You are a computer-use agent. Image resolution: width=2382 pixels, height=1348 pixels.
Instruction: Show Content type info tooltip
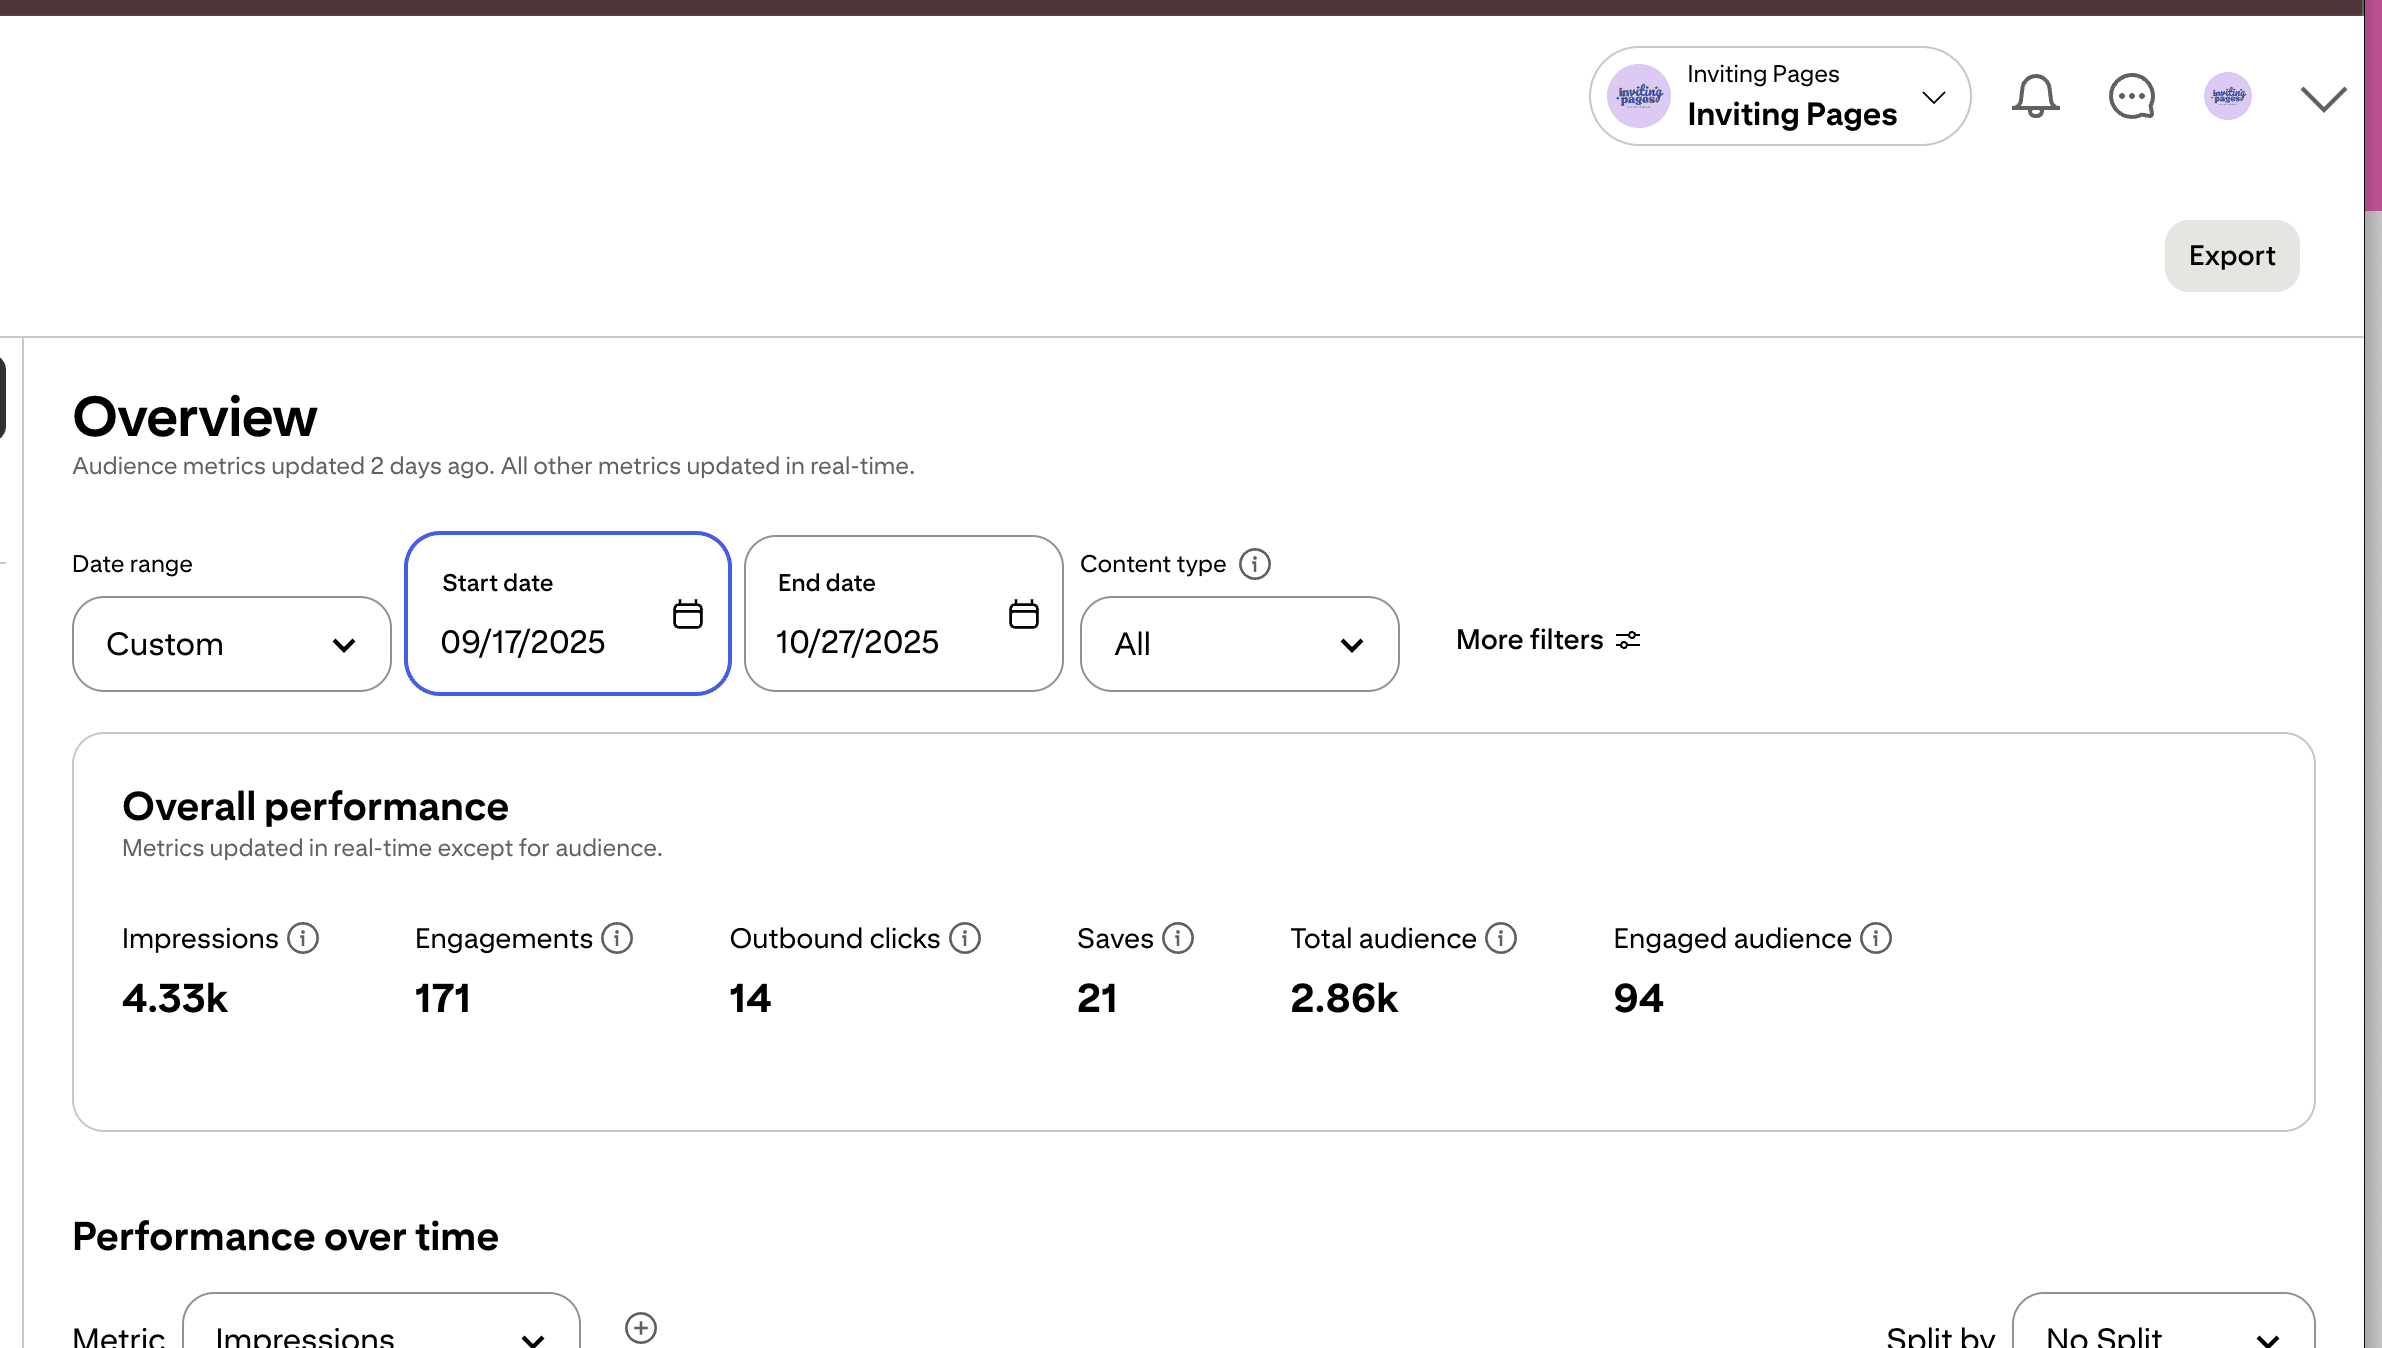(1254, 564)
